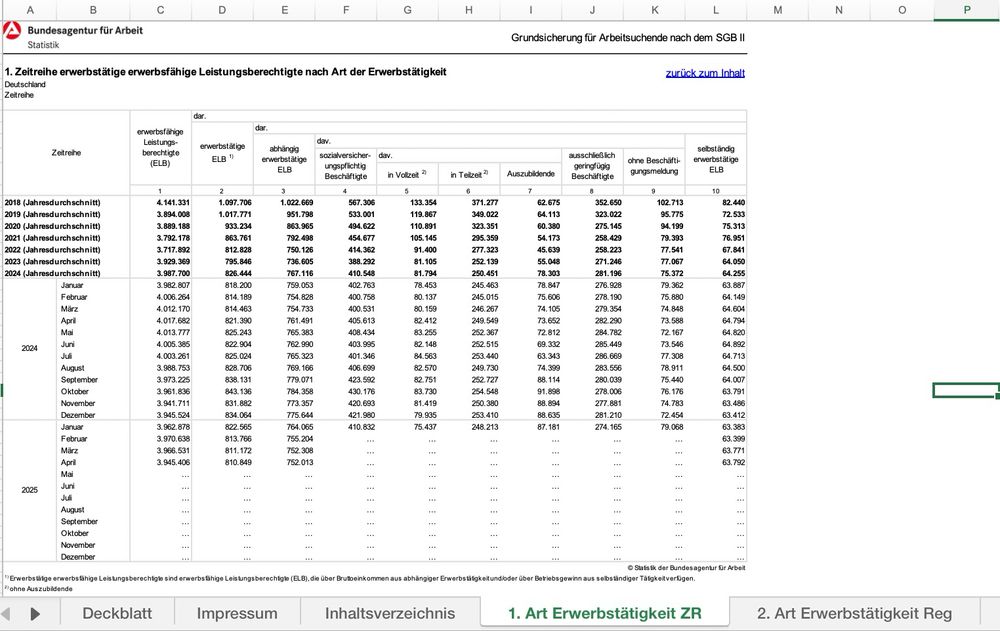Click the selected green-bordered cell in column P
Viewport: 1000px width, 631px height.
(966, 390)
